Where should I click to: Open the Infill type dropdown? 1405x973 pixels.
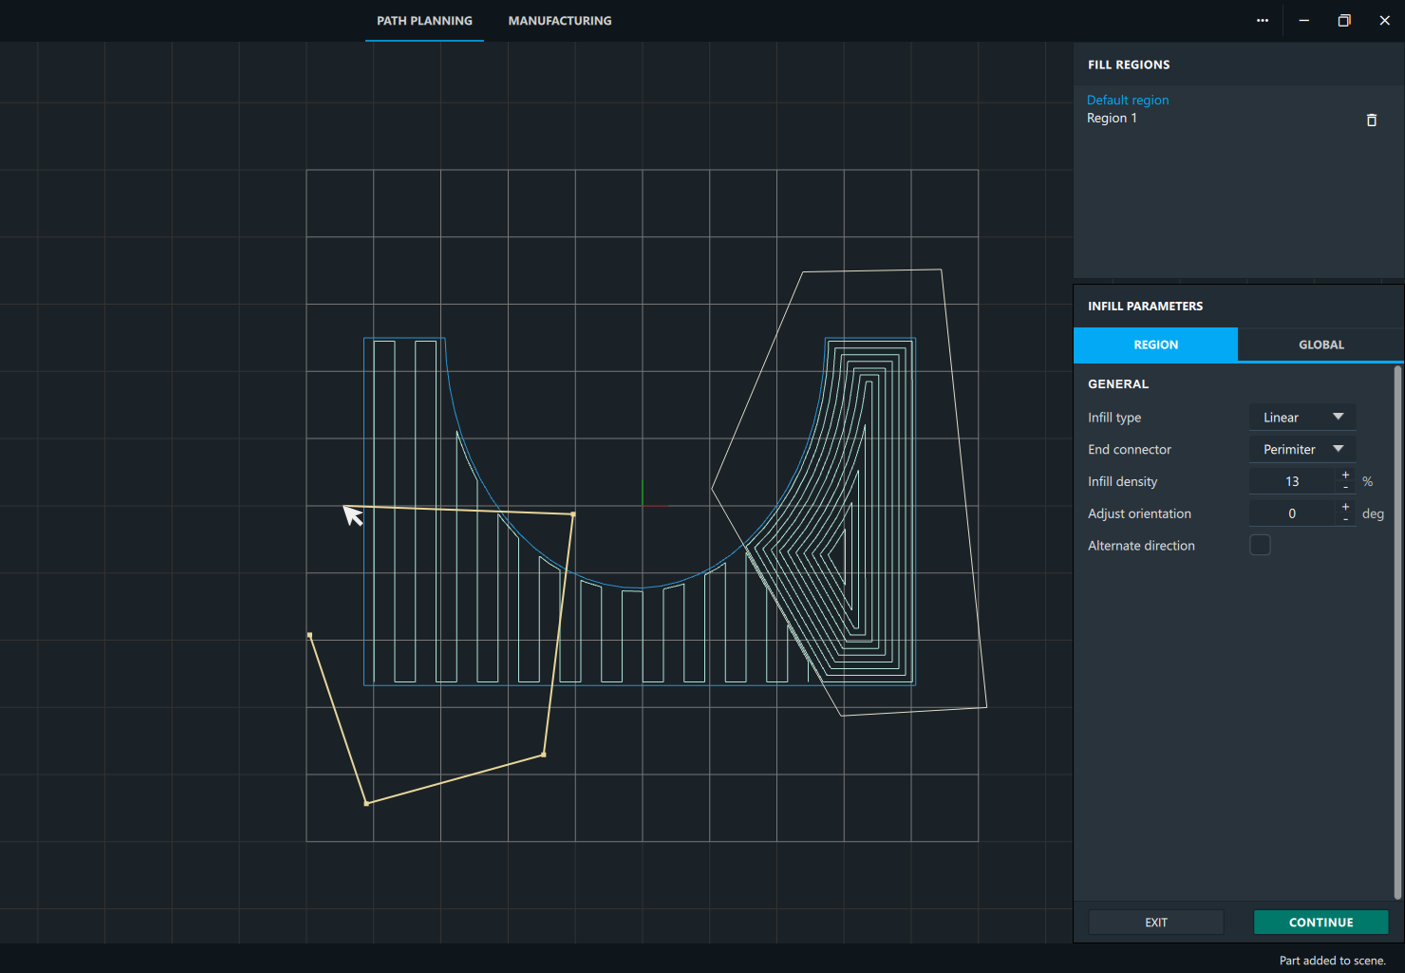pos(1302,417)
